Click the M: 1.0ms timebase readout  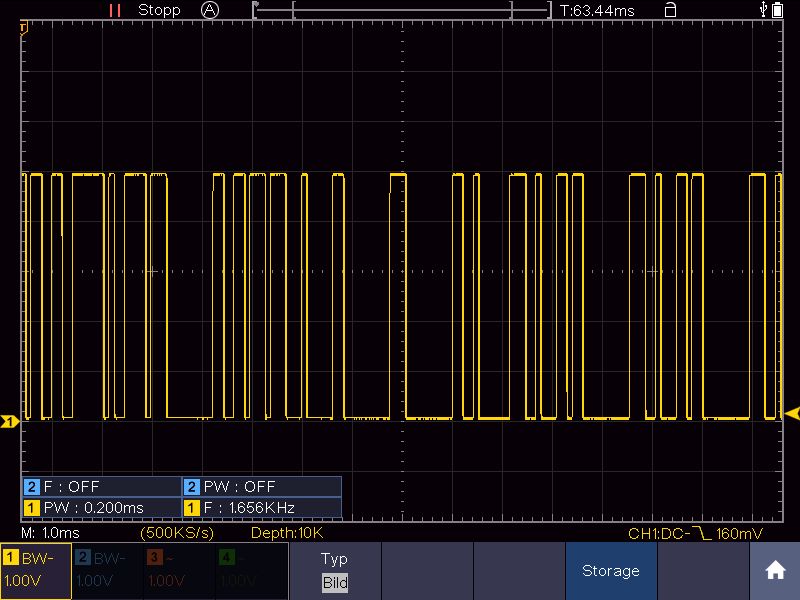pos(51,533)
